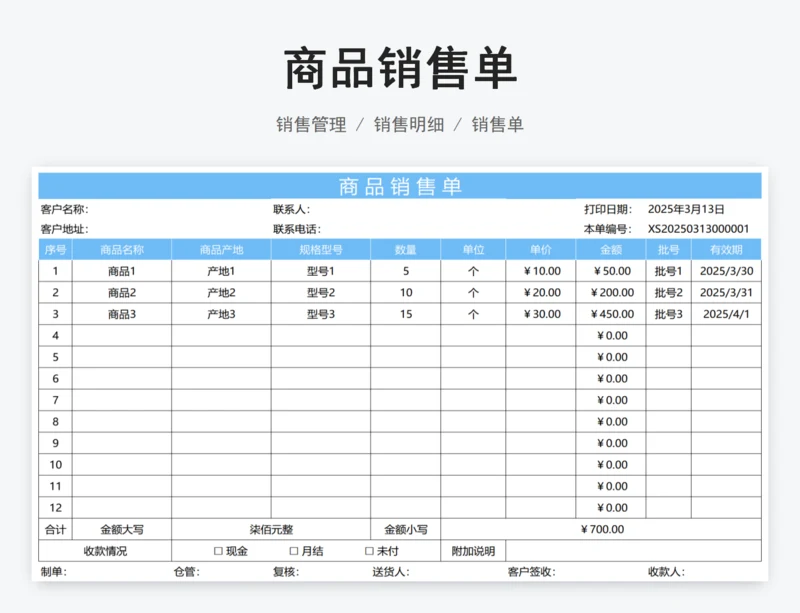
Task: Click the ¥20.00 unit price cell
Action: (541, 292)
